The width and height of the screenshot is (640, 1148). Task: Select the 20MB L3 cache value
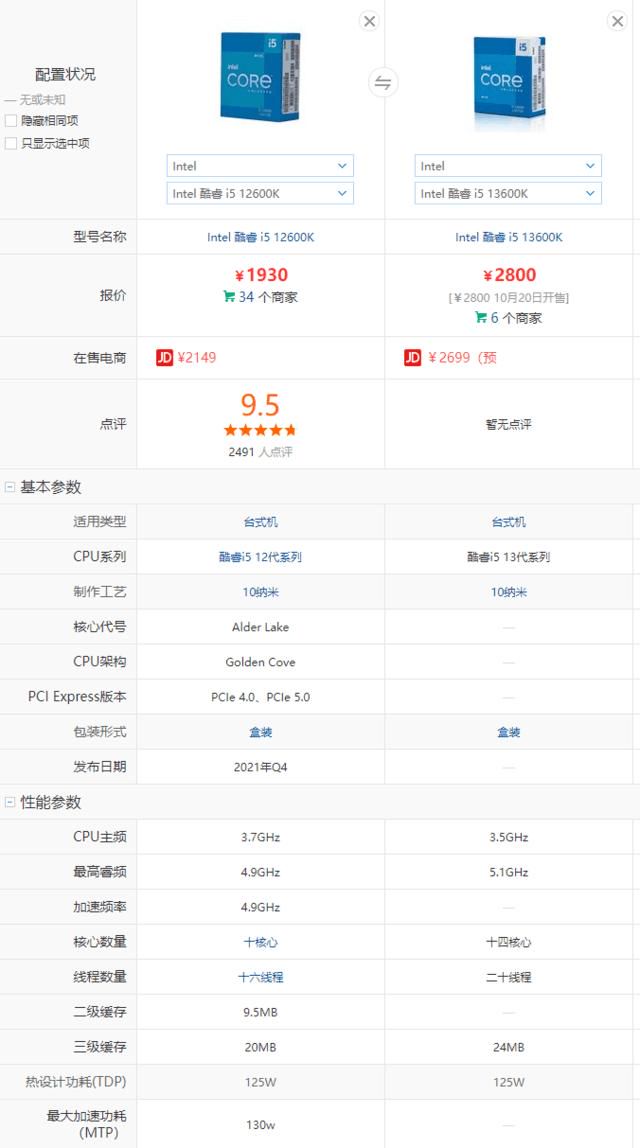pos(260,1047)
